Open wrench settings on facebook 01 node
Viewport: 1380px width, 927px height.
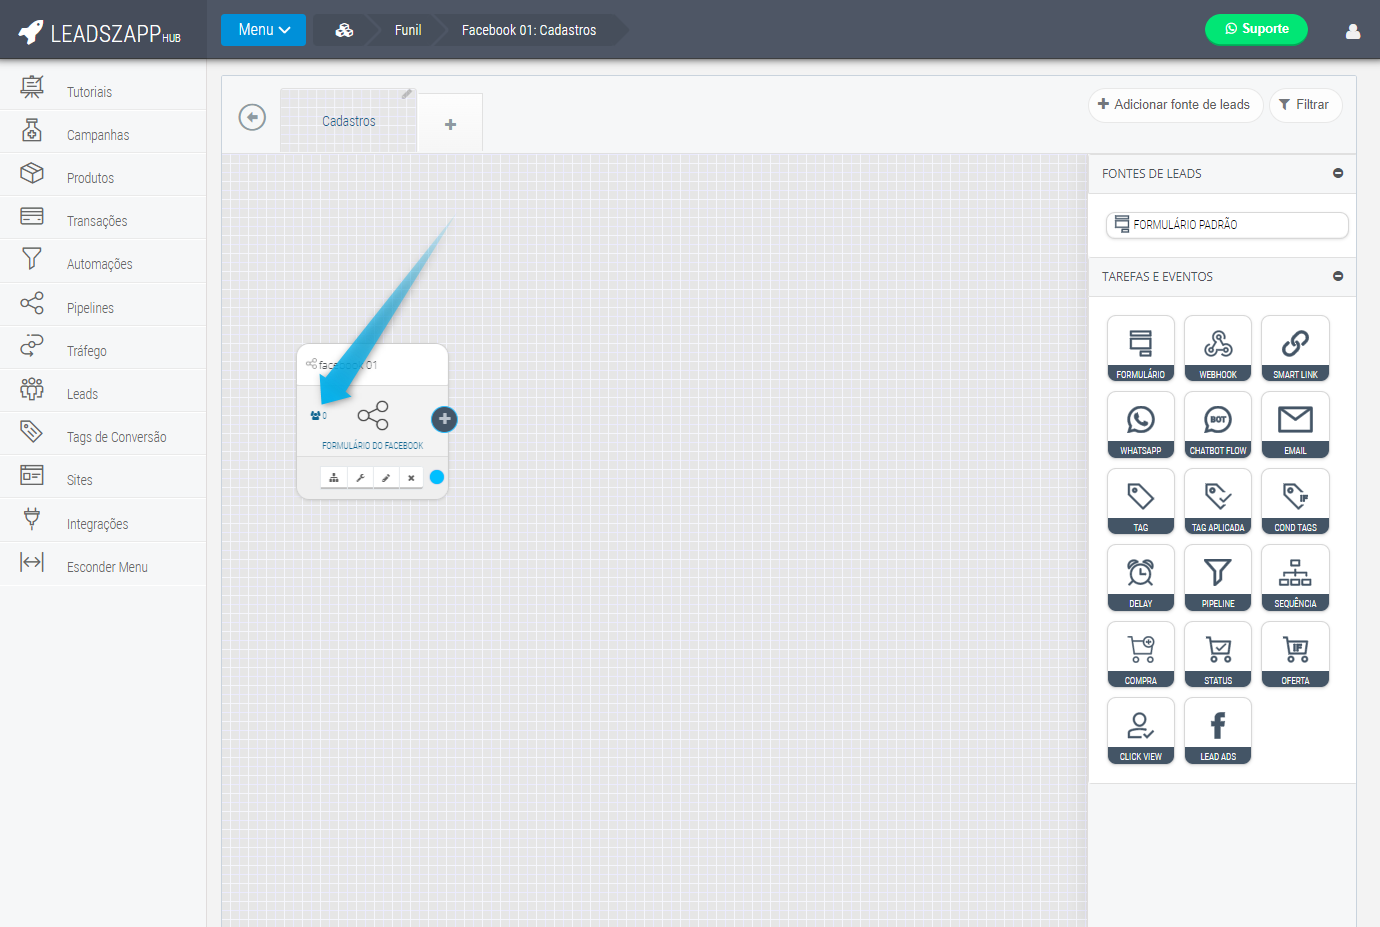[360, 478]
